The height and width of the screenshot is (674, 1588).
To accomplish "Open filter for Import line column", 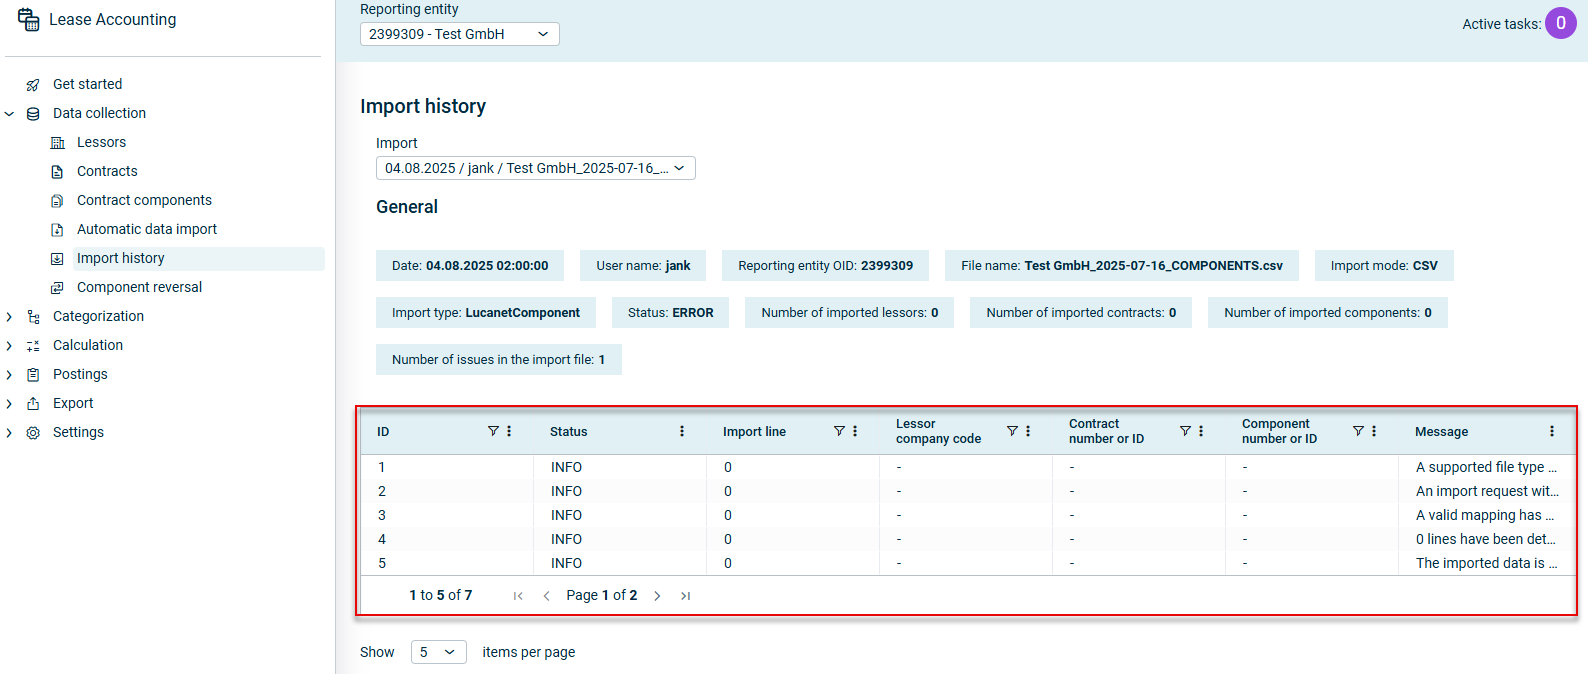I will [839, 431].
